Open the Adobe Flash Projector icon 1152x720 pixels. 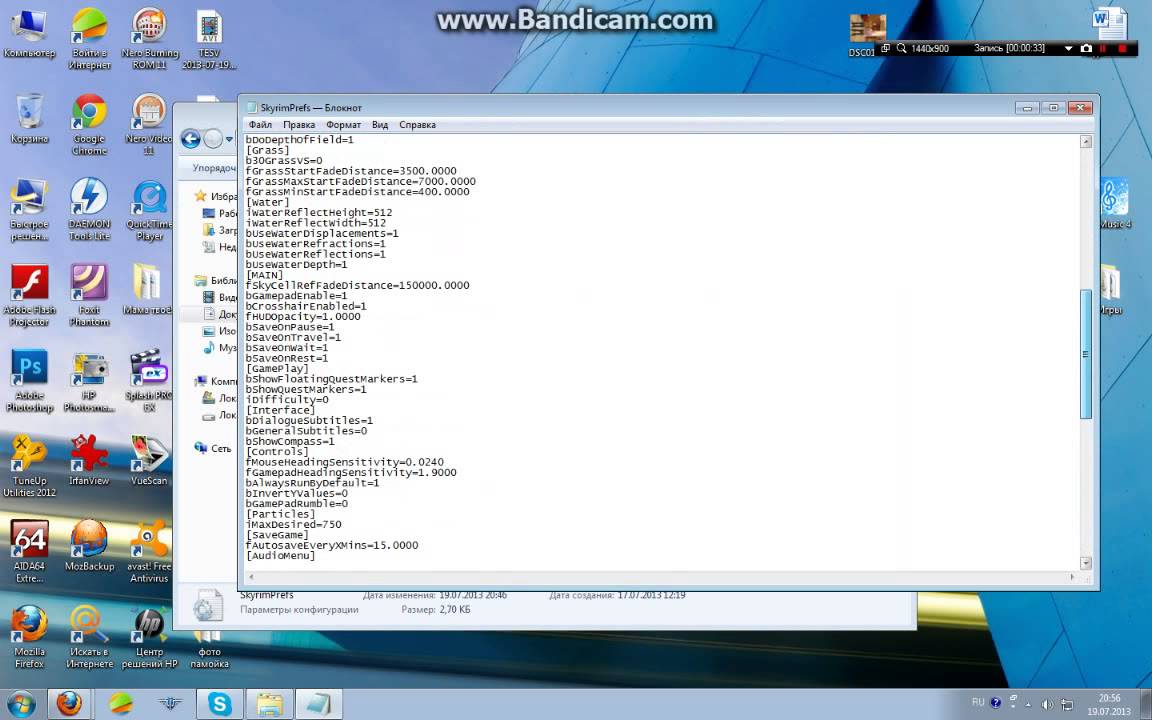pos(29,295)
